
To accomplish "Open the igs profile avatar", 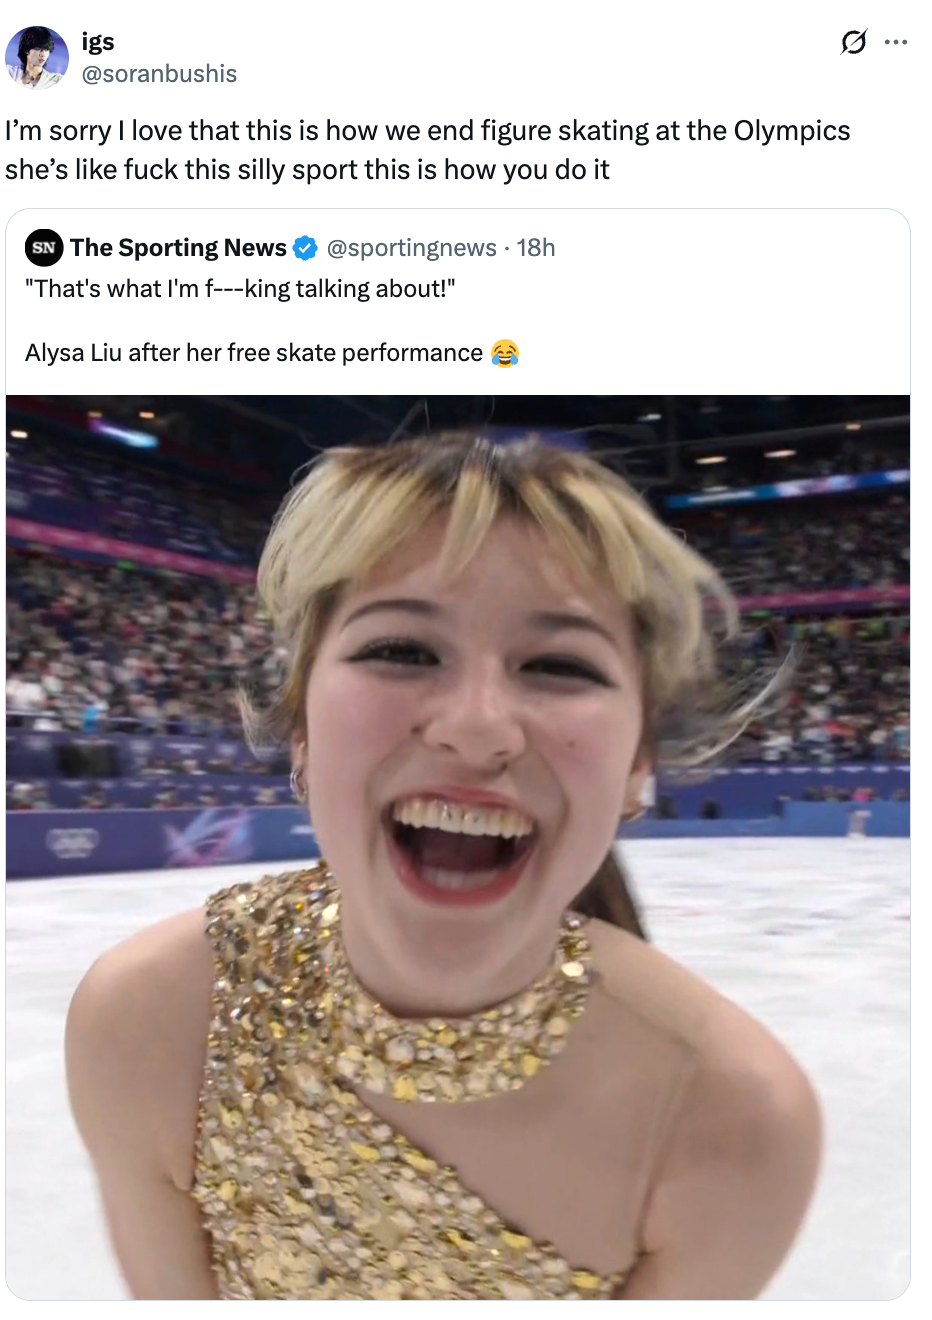I will [37, 57].
